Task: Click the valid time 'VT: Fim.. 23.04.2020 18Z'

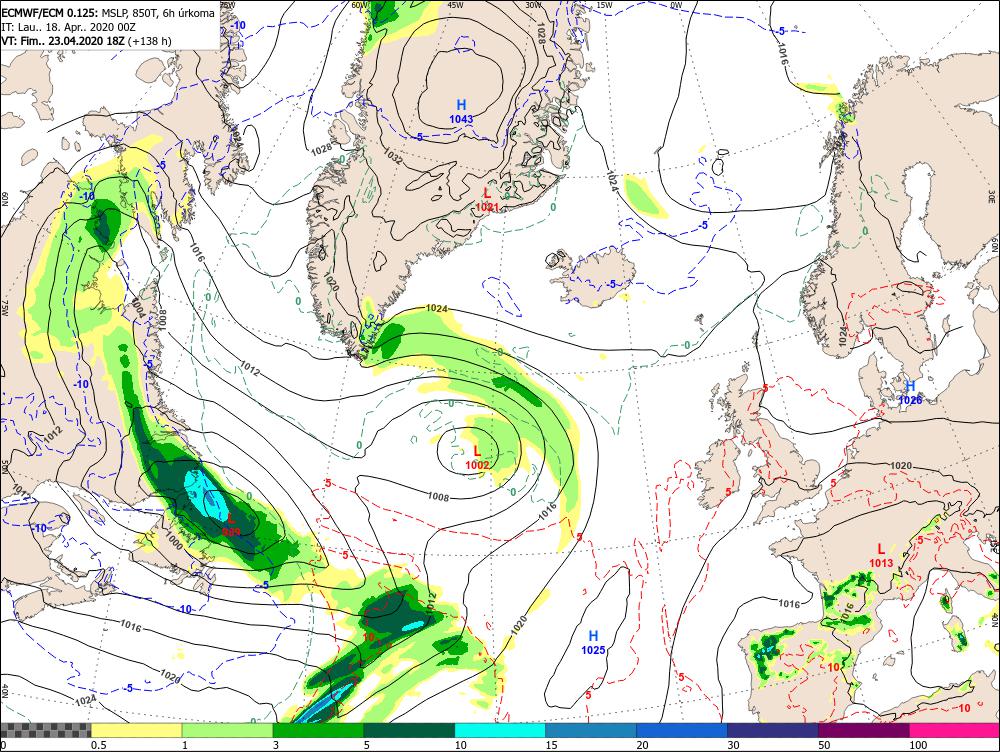Action: pyautogui.click(x=63, y=41)
